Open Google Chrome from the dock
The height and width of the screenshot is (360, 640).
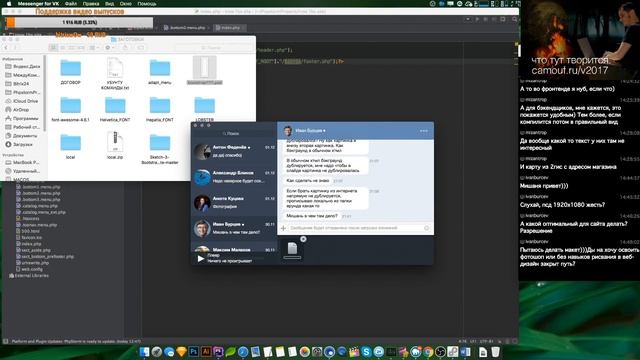pos(428,351)
